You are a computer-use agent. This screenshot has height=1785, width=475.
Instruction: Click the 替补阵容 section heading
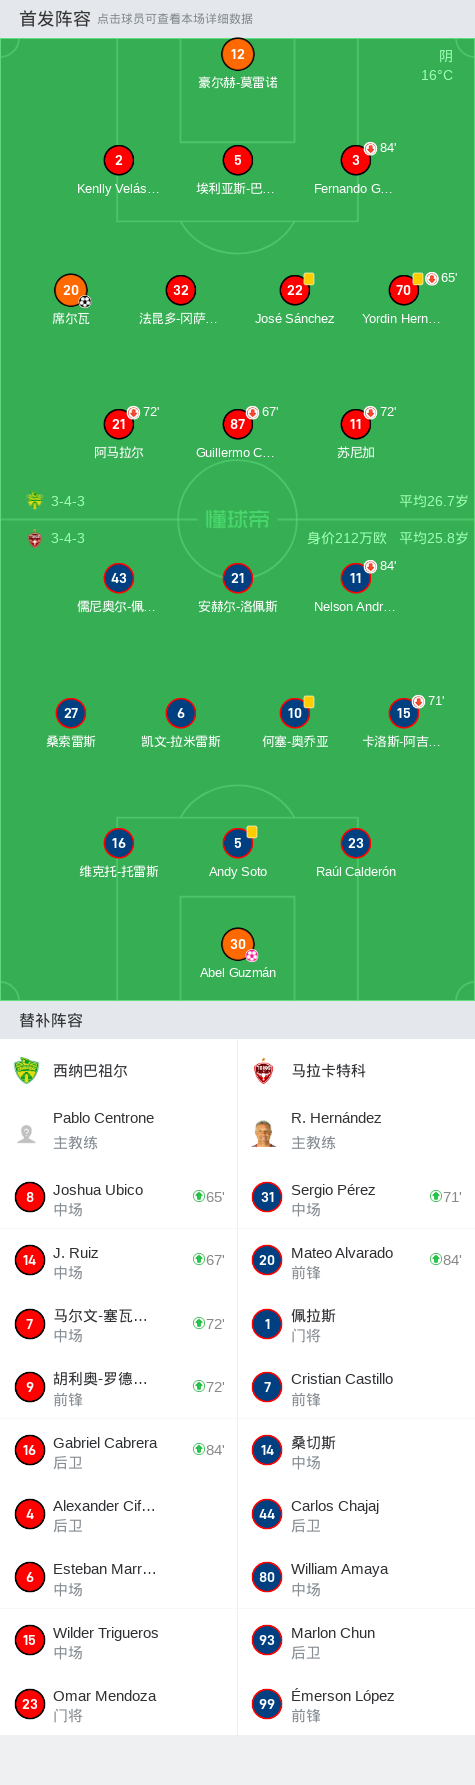51,1020
